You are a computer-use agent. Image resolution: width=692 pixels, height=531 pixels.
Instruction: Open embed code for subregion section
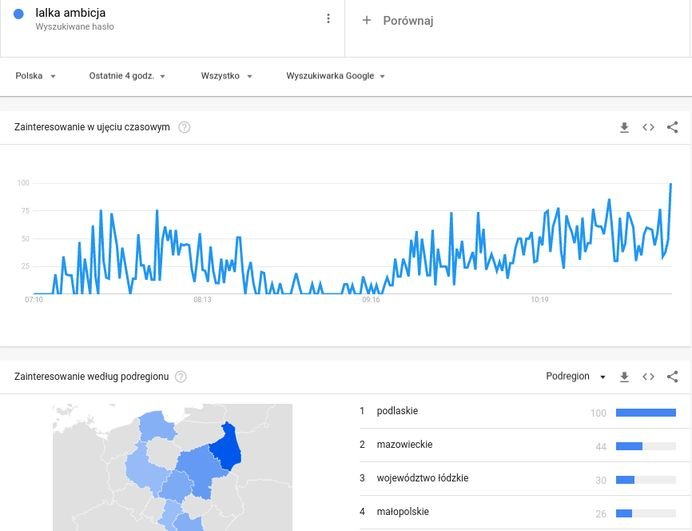648,377
